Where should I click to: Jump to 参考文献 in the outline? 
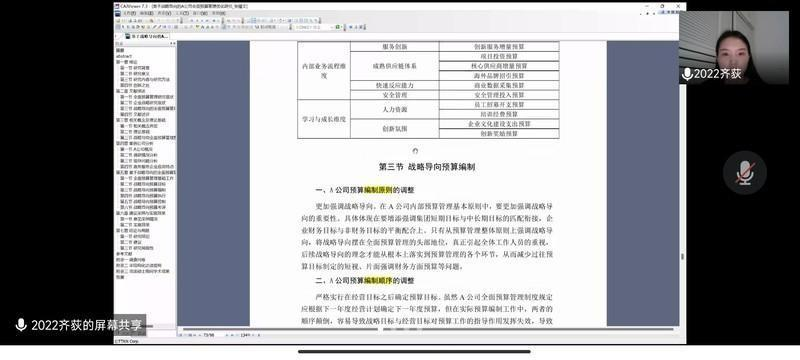123,253
